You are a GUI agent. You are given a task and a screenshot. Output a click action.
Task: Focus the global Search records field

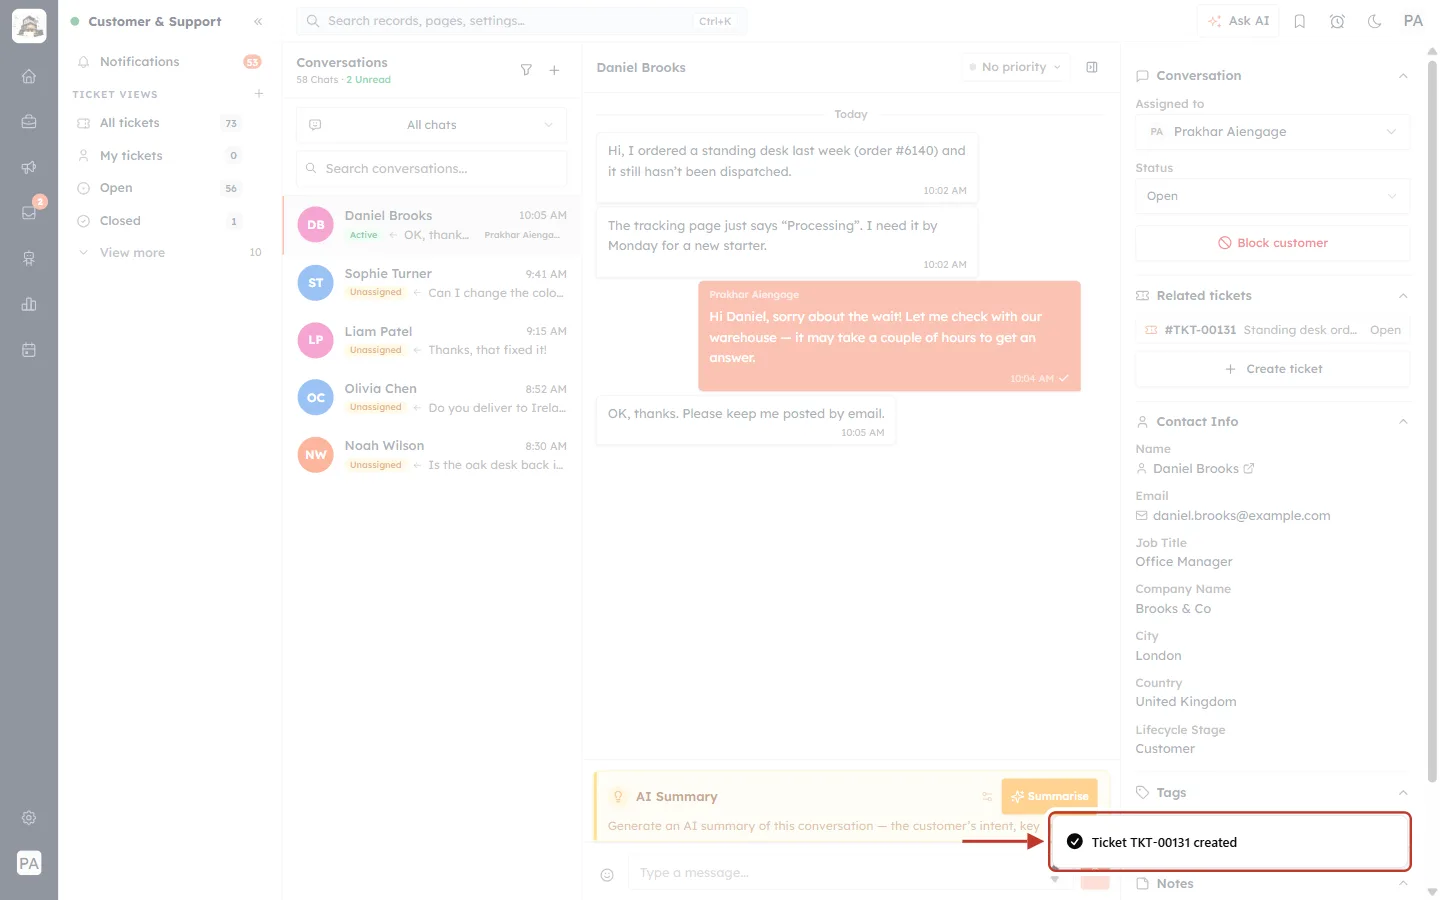tap(521, 21)
